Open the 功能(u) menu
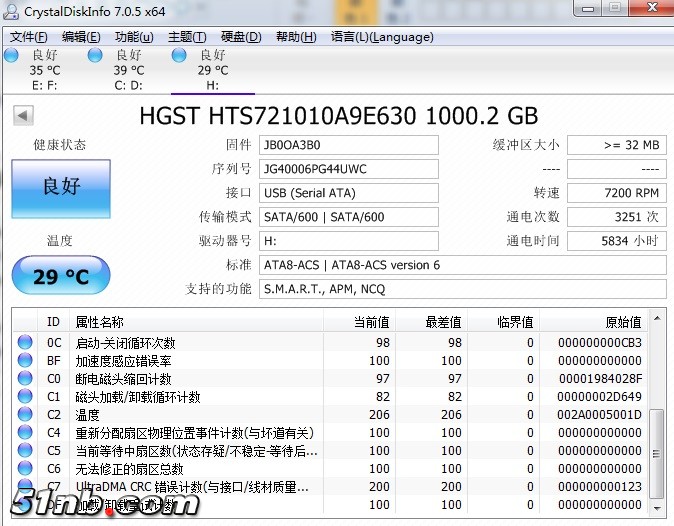The width and height of the screenshot is (674, 526). (134, 37)
